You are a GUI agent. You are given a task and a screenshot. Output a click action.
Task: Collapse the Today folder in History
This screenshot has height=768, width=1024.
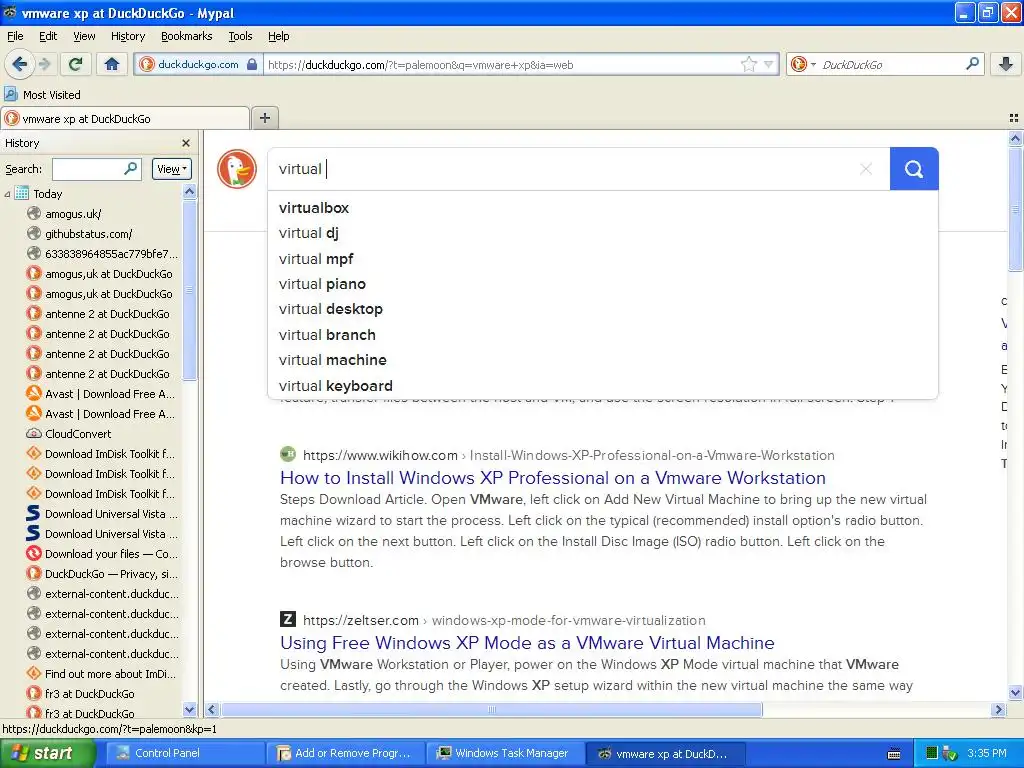(7, 194)
